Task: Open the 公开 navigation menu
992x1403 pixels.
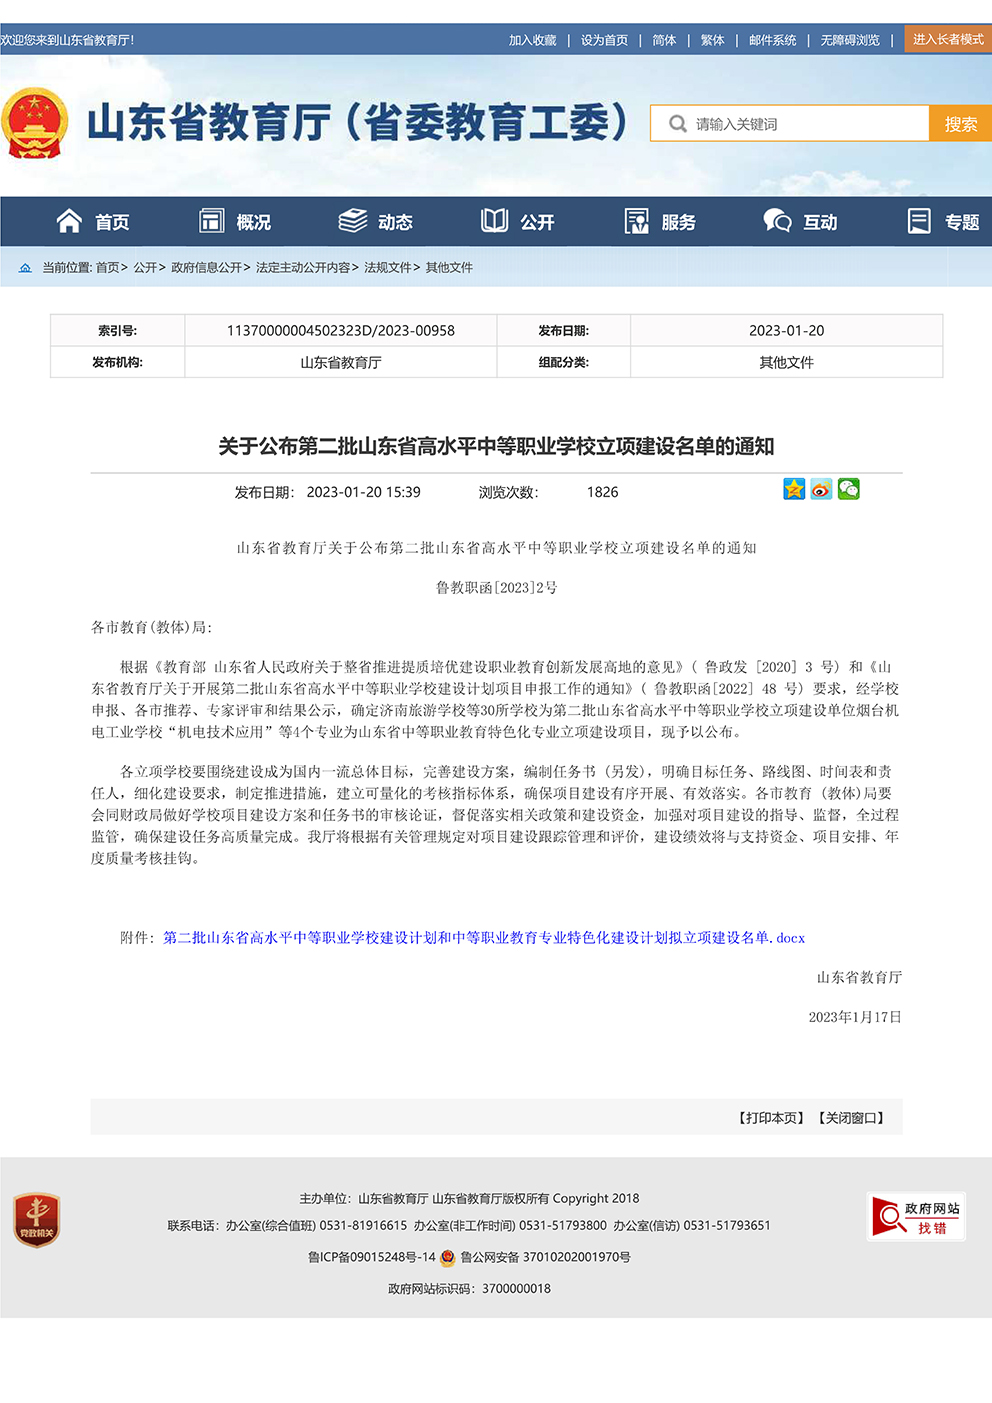Action: pos(518,222)
